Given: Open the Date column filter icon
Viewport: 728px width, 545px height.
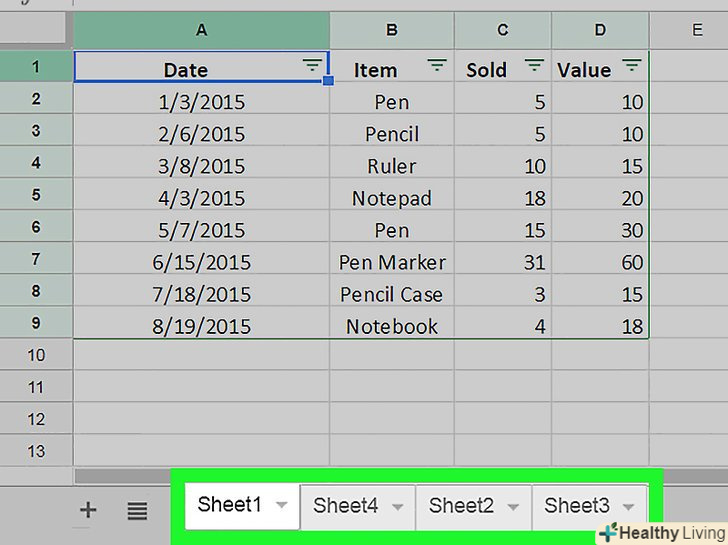Looking at the screenshot, I should 312,66.
